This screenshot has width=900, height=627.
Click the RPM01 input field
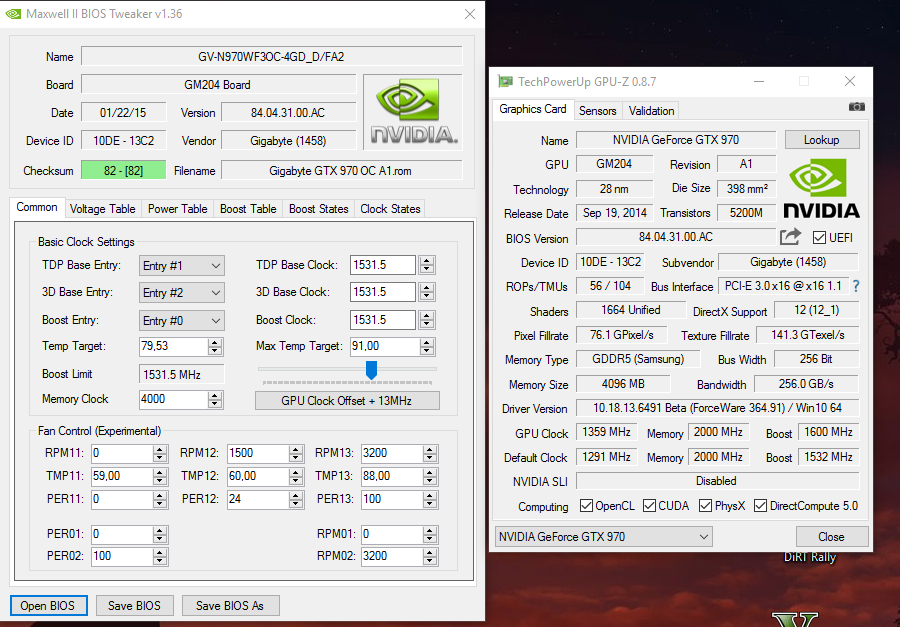click(392, 535)
